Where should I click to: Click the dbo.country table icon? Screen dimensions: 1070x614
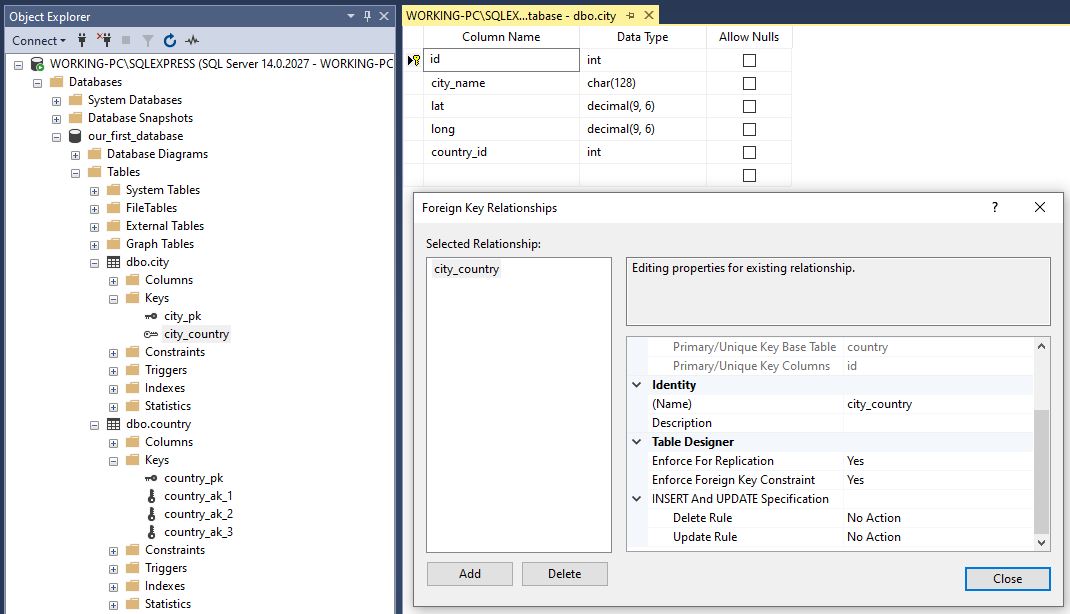point(113,424)
